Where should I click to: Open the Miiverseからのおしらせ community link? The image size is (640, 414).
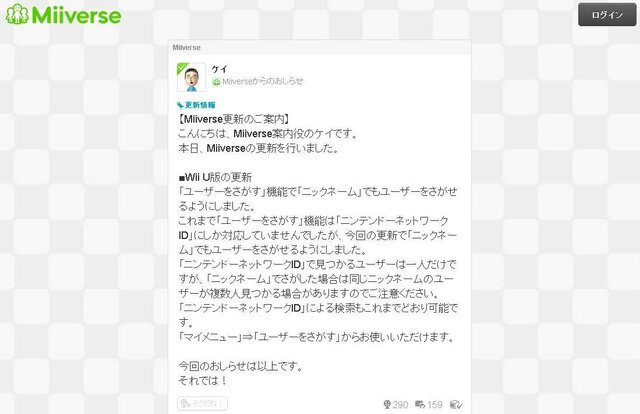[x=263, y=81]
